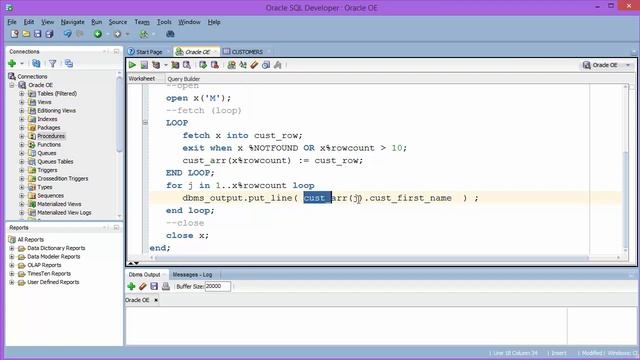Click the New file icon in main toolbar
This screenshot has height=360, width=640.
point(15,34)
